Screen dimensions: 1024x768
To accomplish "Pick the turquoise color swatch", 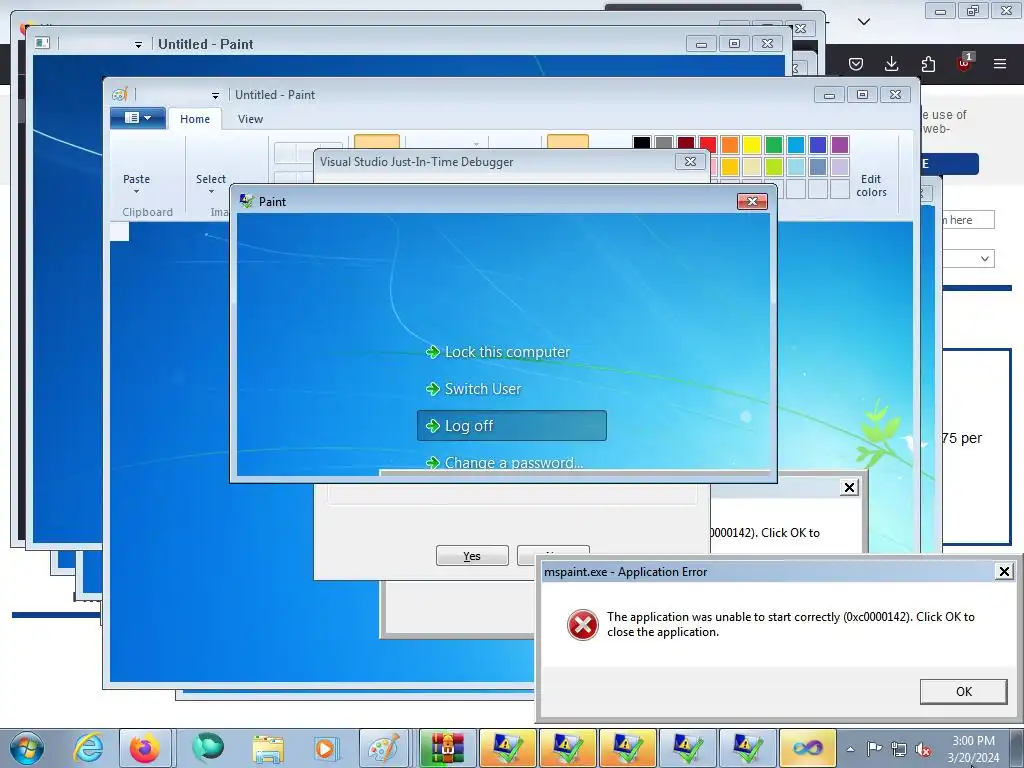I will (x=796, y=144).
